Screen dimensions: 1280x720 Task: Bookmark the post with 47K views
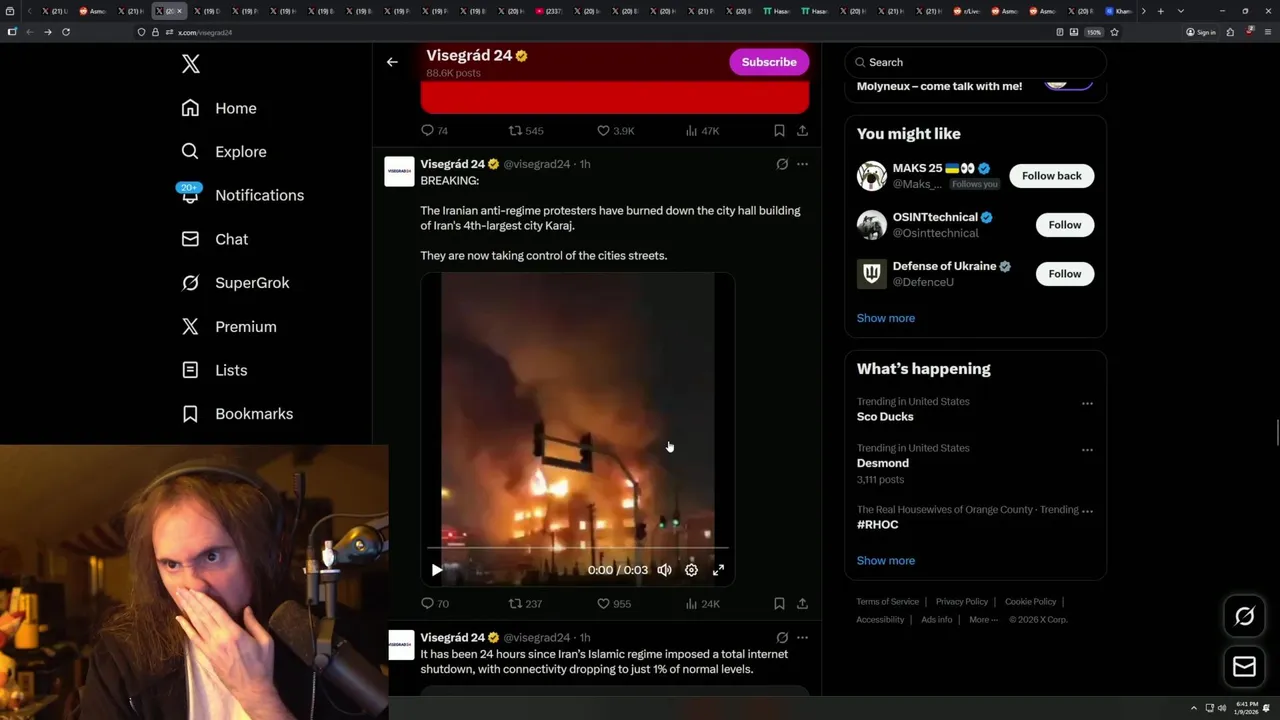click(779, 131)
